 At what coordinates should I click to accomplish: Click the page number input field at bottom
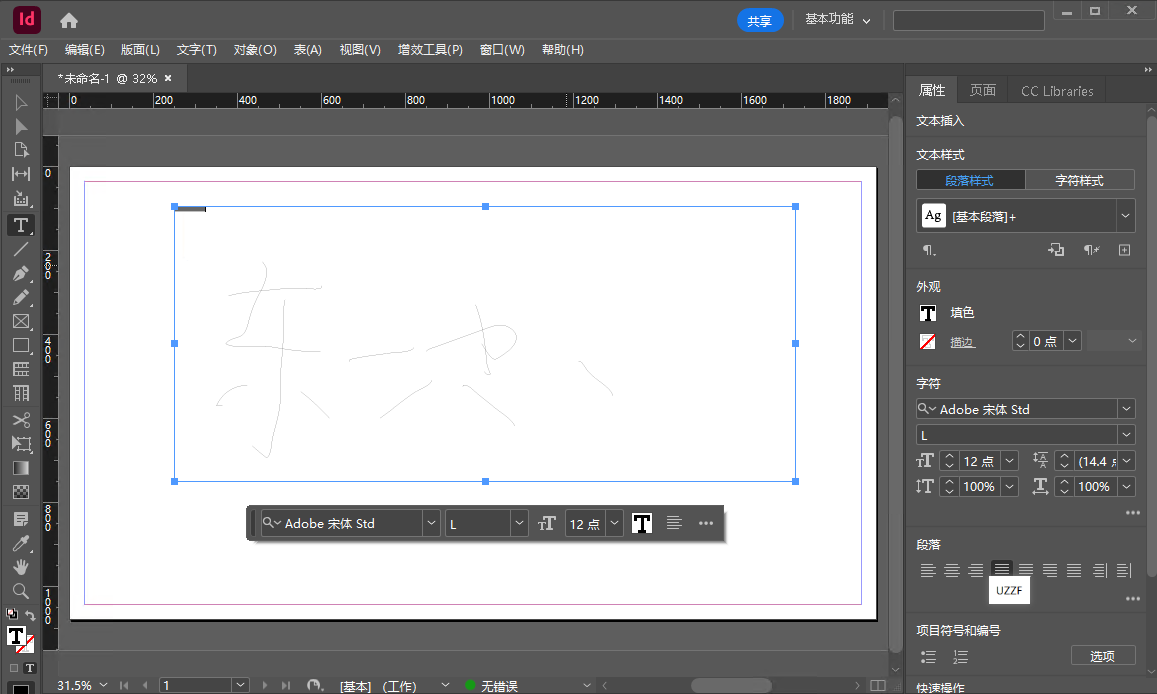click(197, 685)
